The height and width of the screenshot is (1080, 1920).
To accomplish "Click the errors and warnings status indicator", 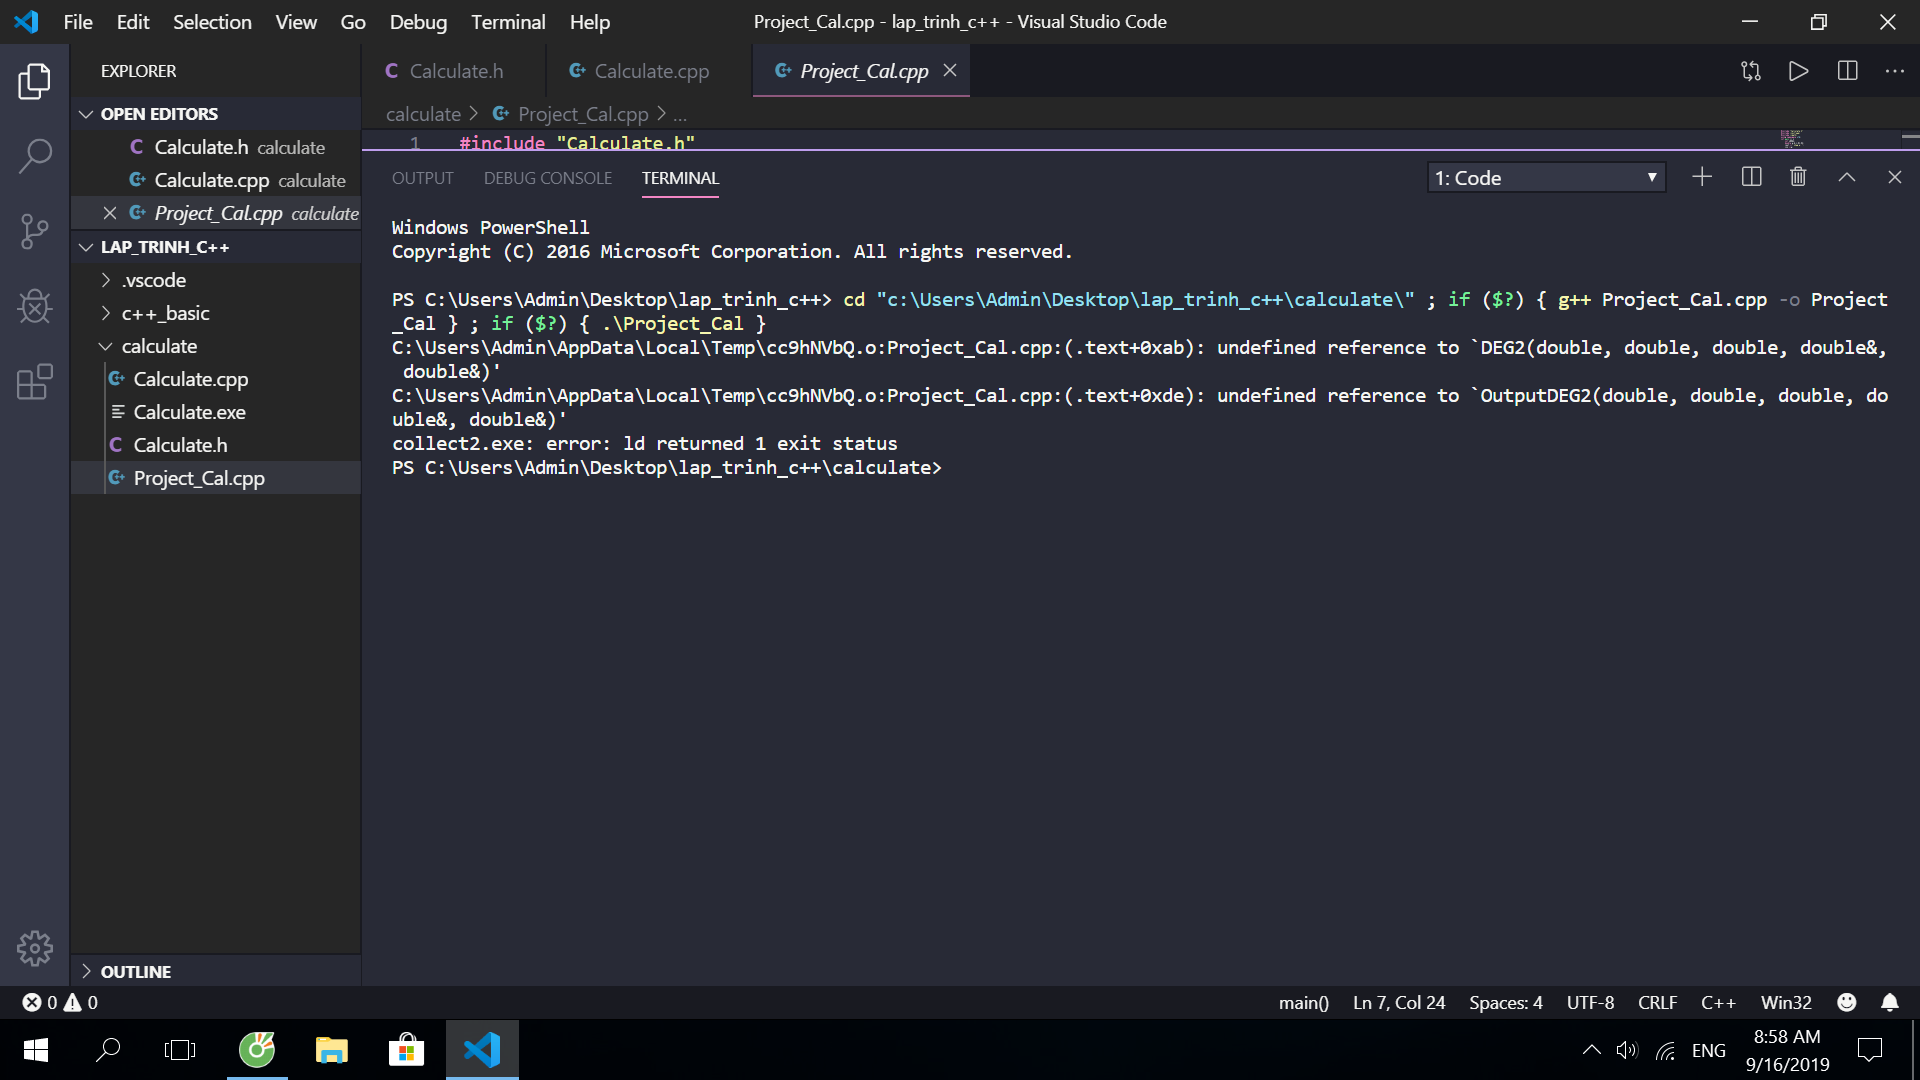I will (60, 1002).
